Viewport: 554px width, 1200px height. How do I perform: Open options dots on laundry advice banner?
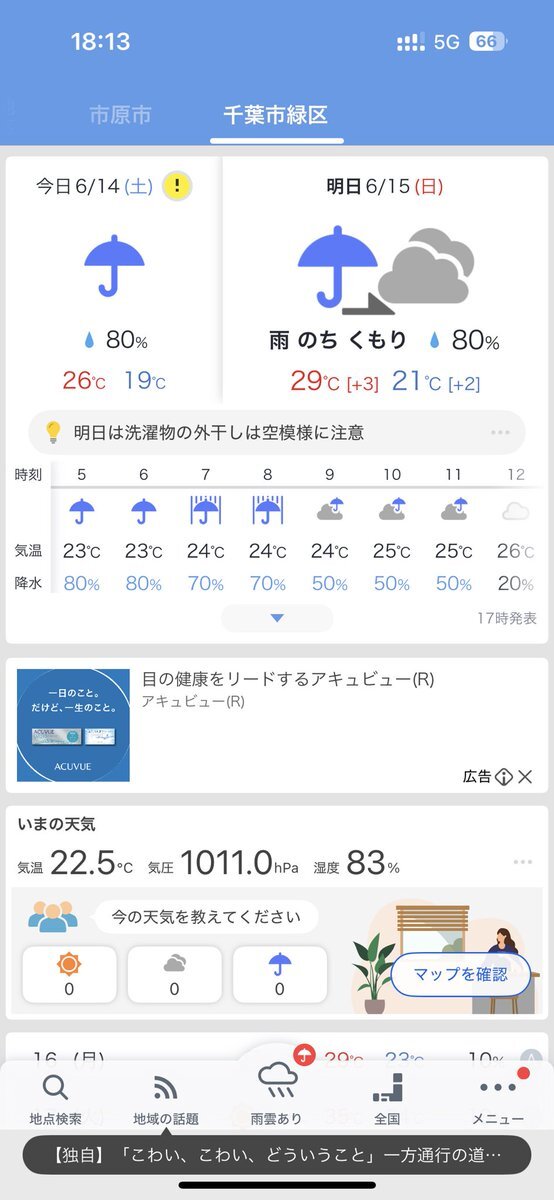[501, 433]
